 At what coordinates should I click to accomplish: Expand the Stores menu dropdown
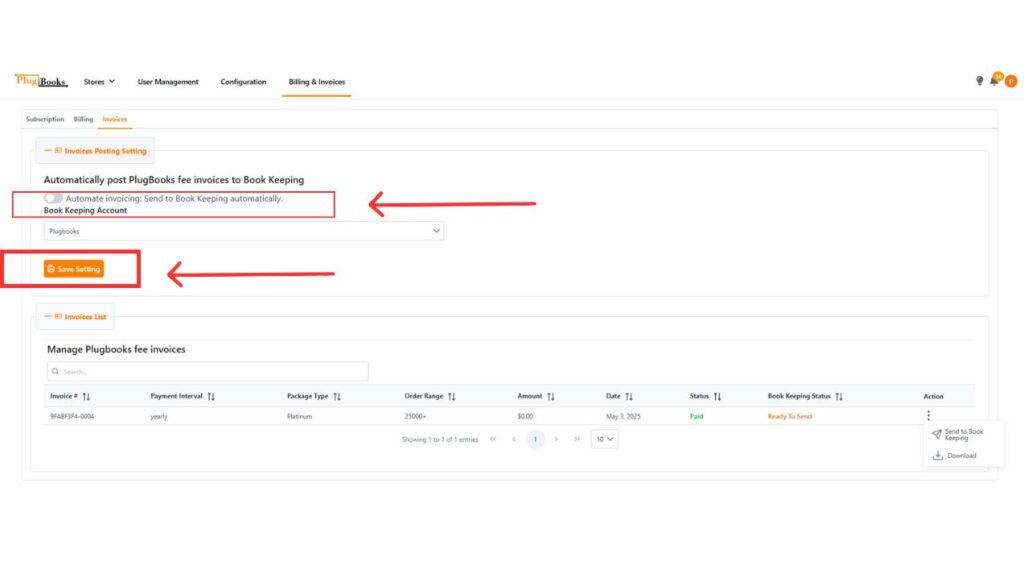pos(99,82)
